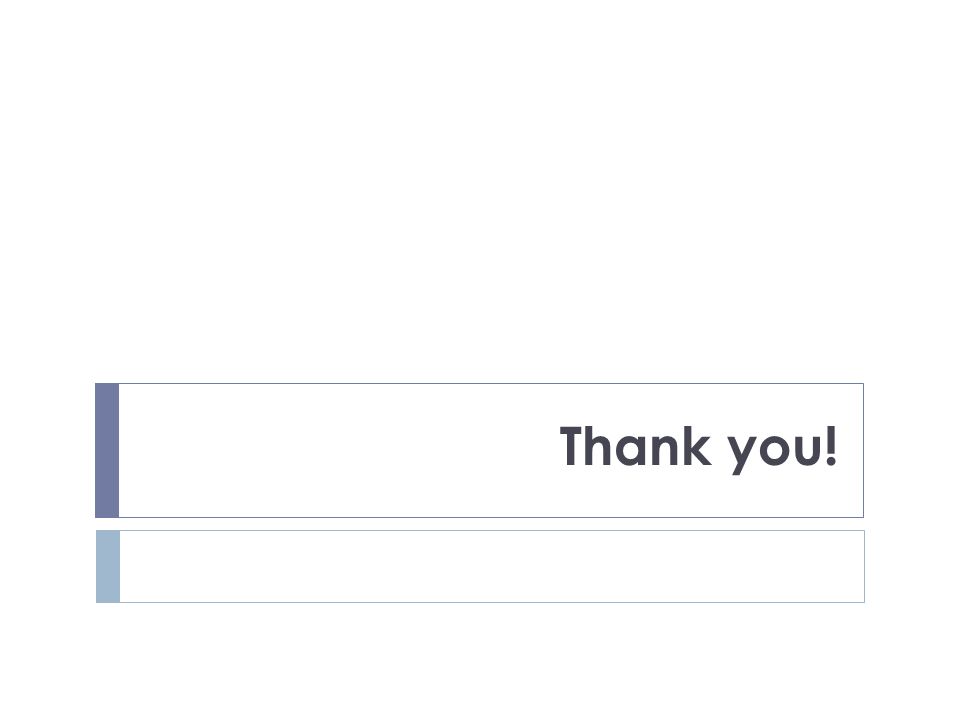Click the capital letter T in title
The height and width of the screenshot is (720, 960).
(x=576, y=446)
